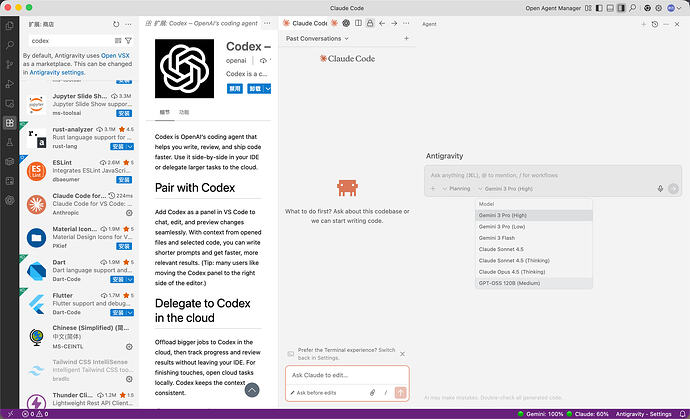Select the Claude Code editor tab
The height and width of the screenshot is (419, 690).
[305, 23]
